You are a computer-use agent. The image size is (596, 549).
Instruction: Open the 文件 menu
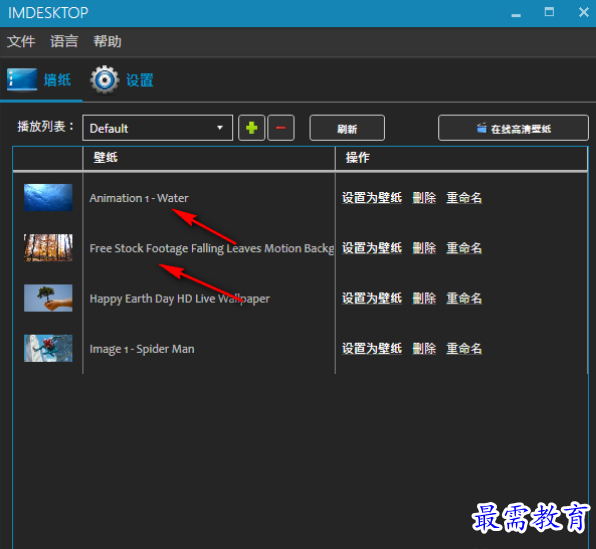click(21, 41)
